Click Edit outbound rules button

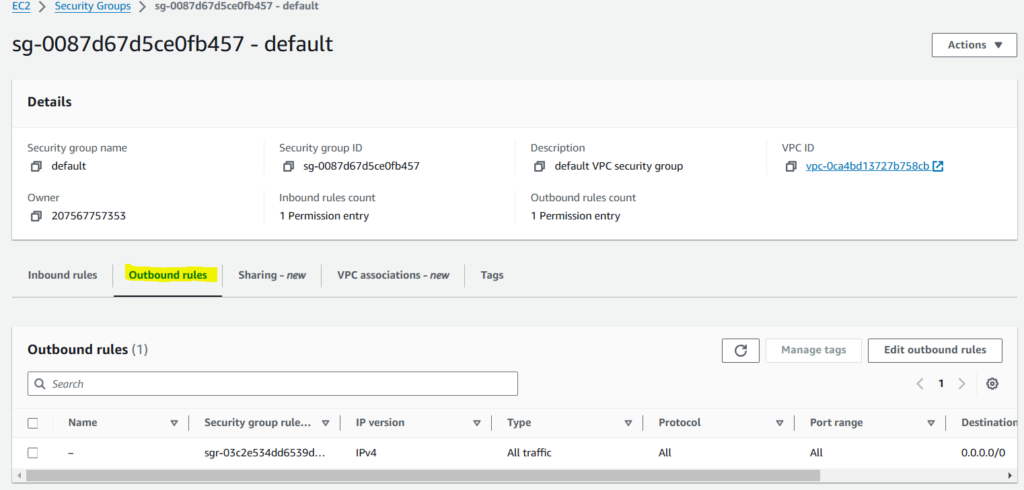pos(934,350)
